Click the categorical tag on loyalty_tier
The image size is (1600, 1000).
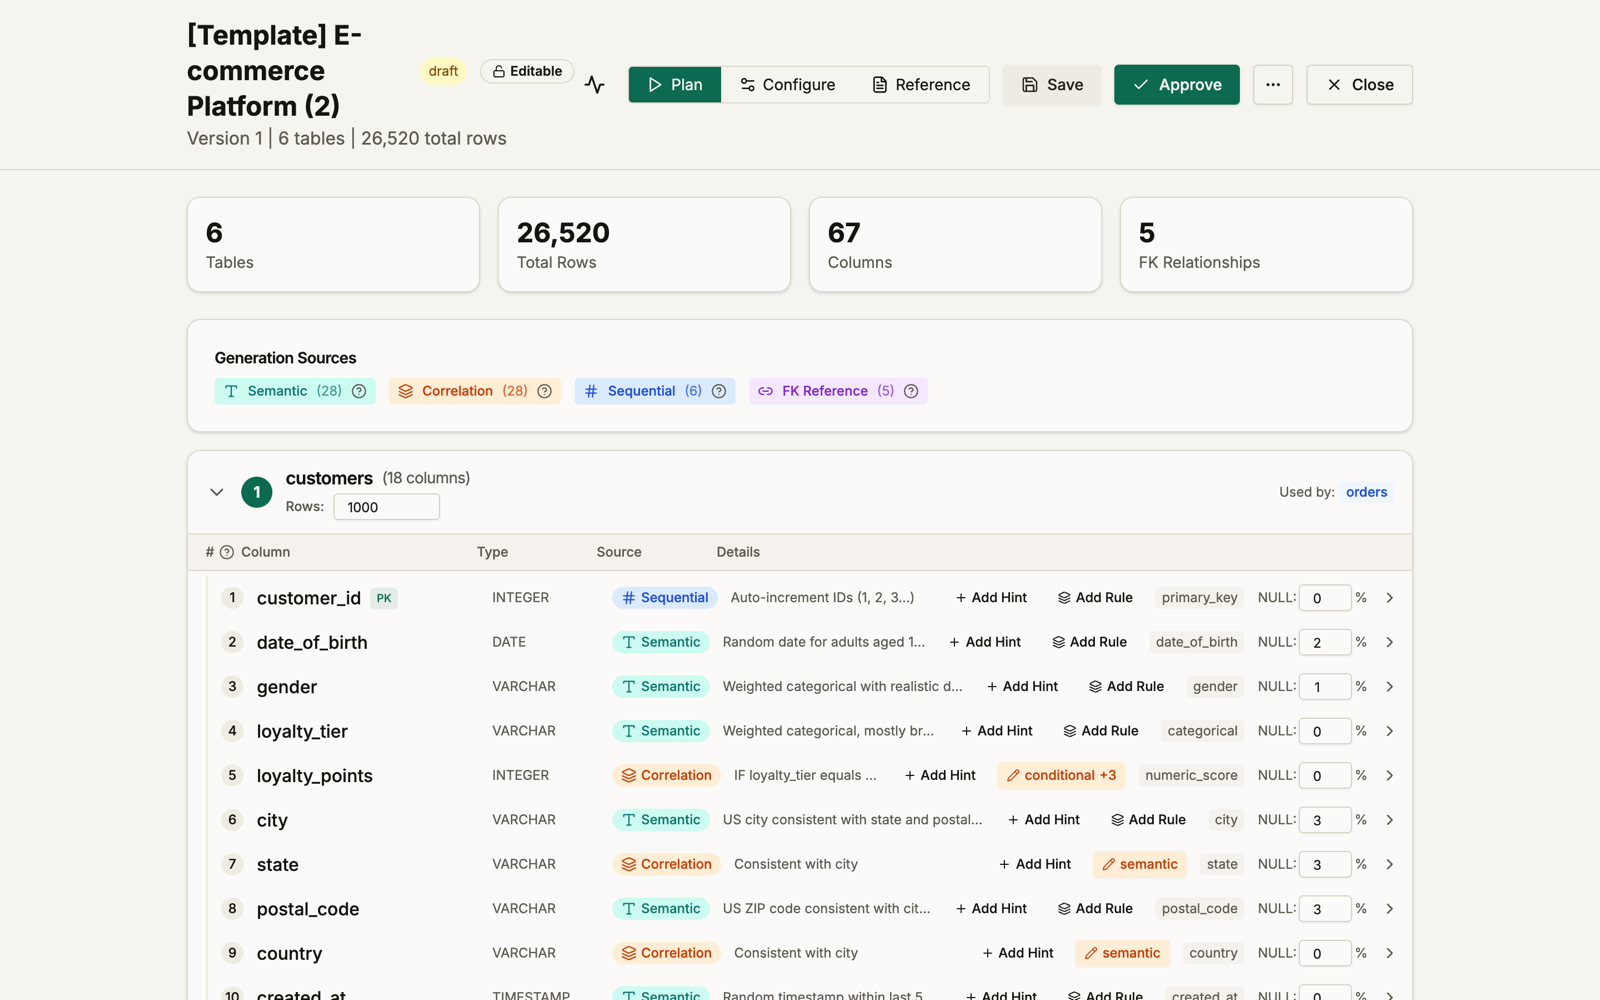[x=1202, y=731]
